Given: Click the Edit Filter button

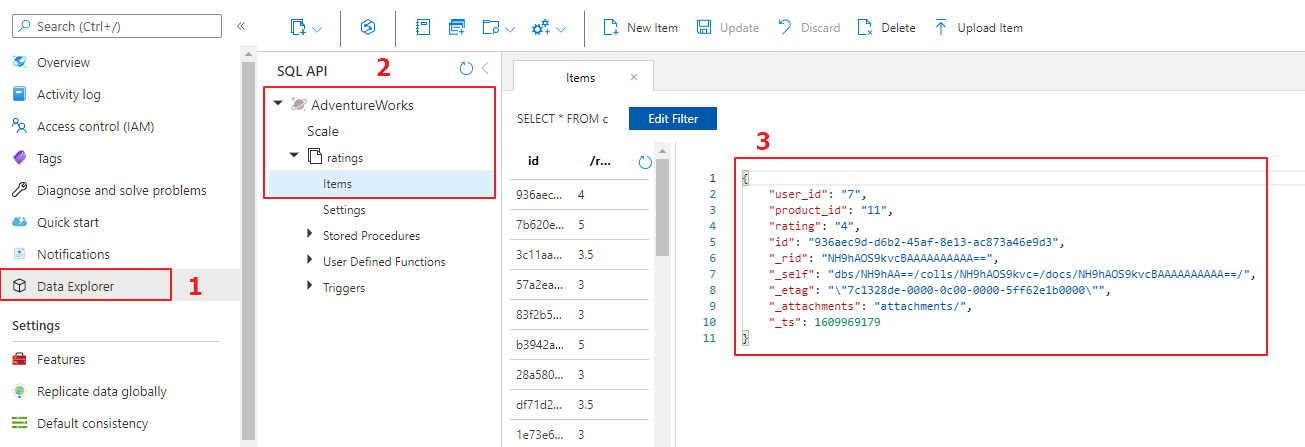Looking at the screenshot, I should click(672, 119).
